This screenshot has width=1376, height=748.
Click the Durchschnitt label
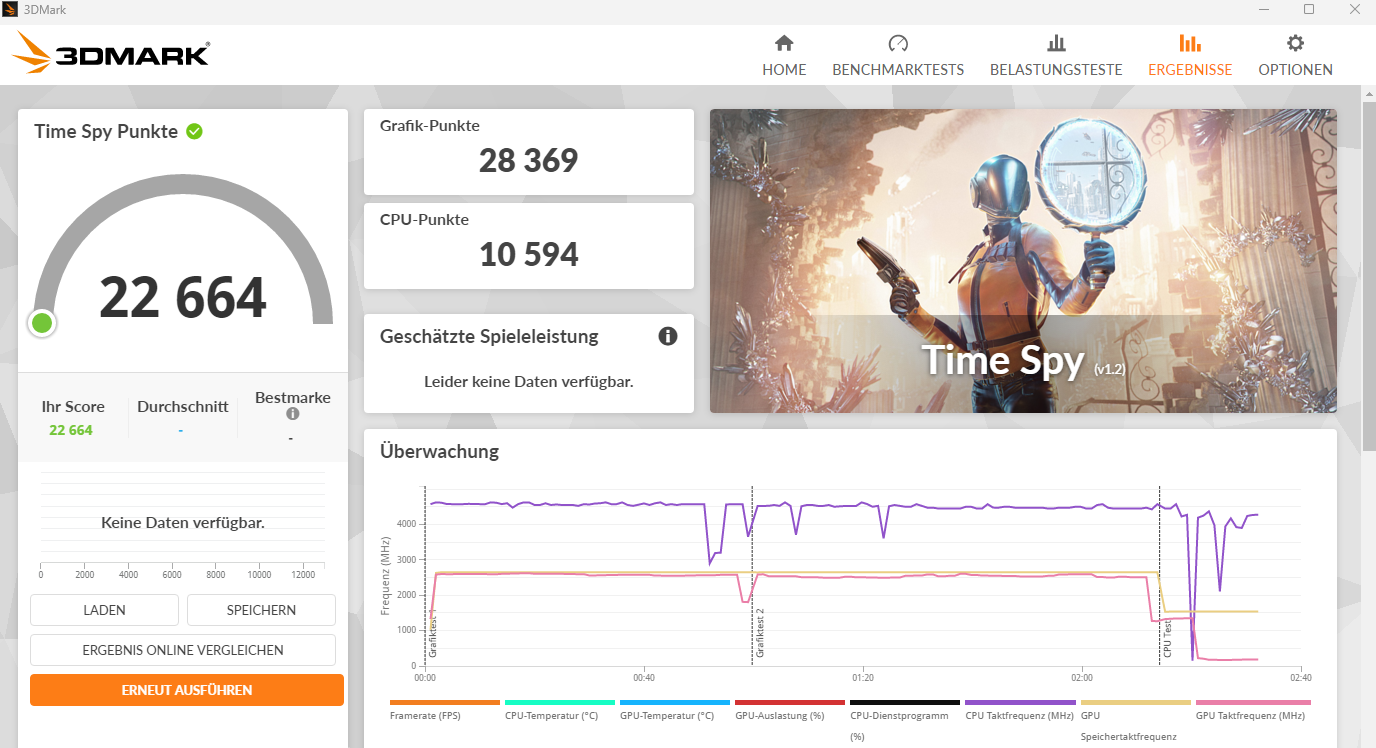pyautogui.click(x=183, y=407)
